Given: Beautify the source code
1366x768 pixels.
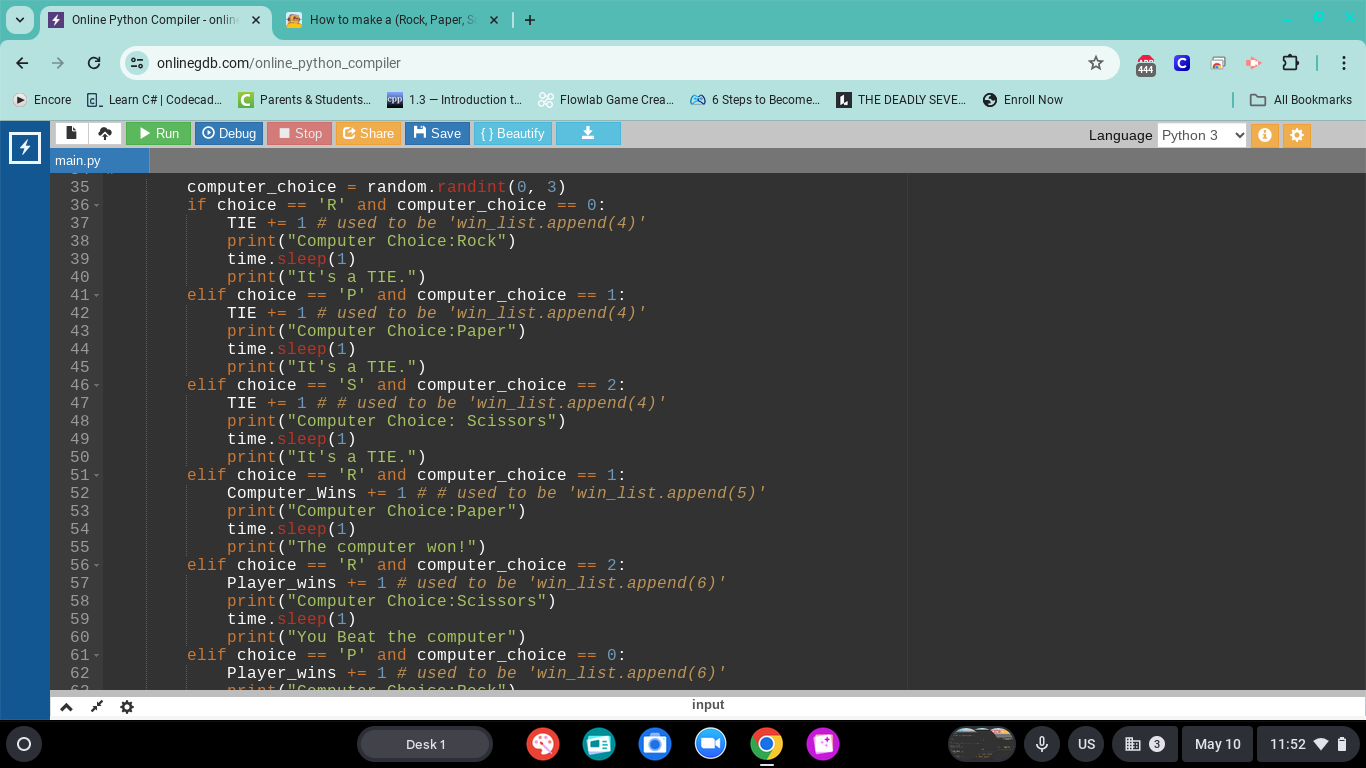Looking at the screenshot, I should (x=512, y=133).
